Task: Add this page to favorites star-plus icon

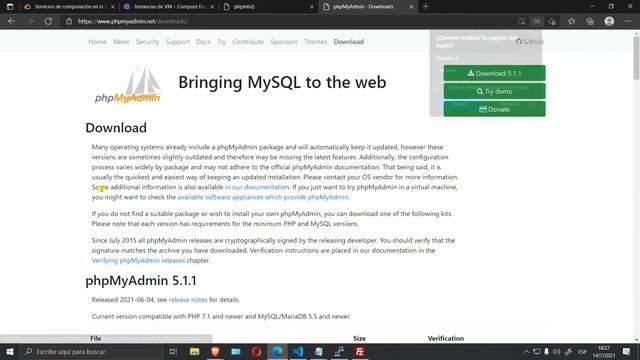Action: point(552,21)
